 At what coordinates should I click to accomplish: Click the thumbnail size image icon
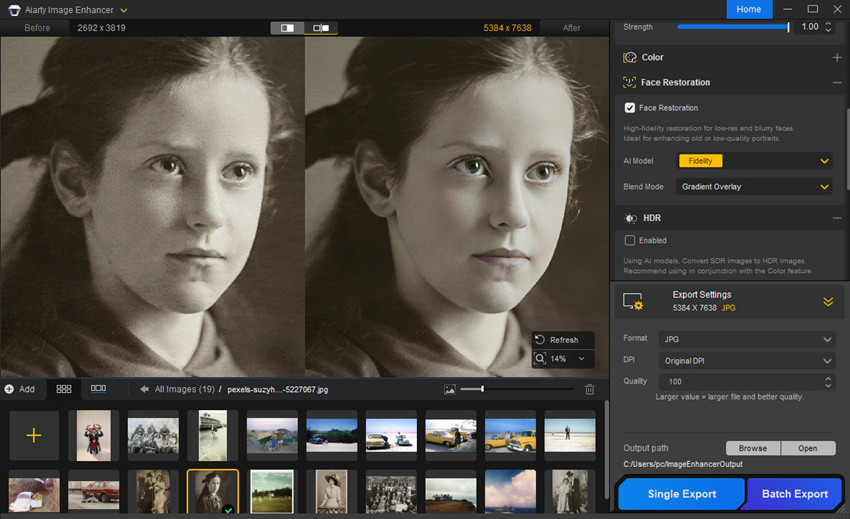(x=449, y=389)
